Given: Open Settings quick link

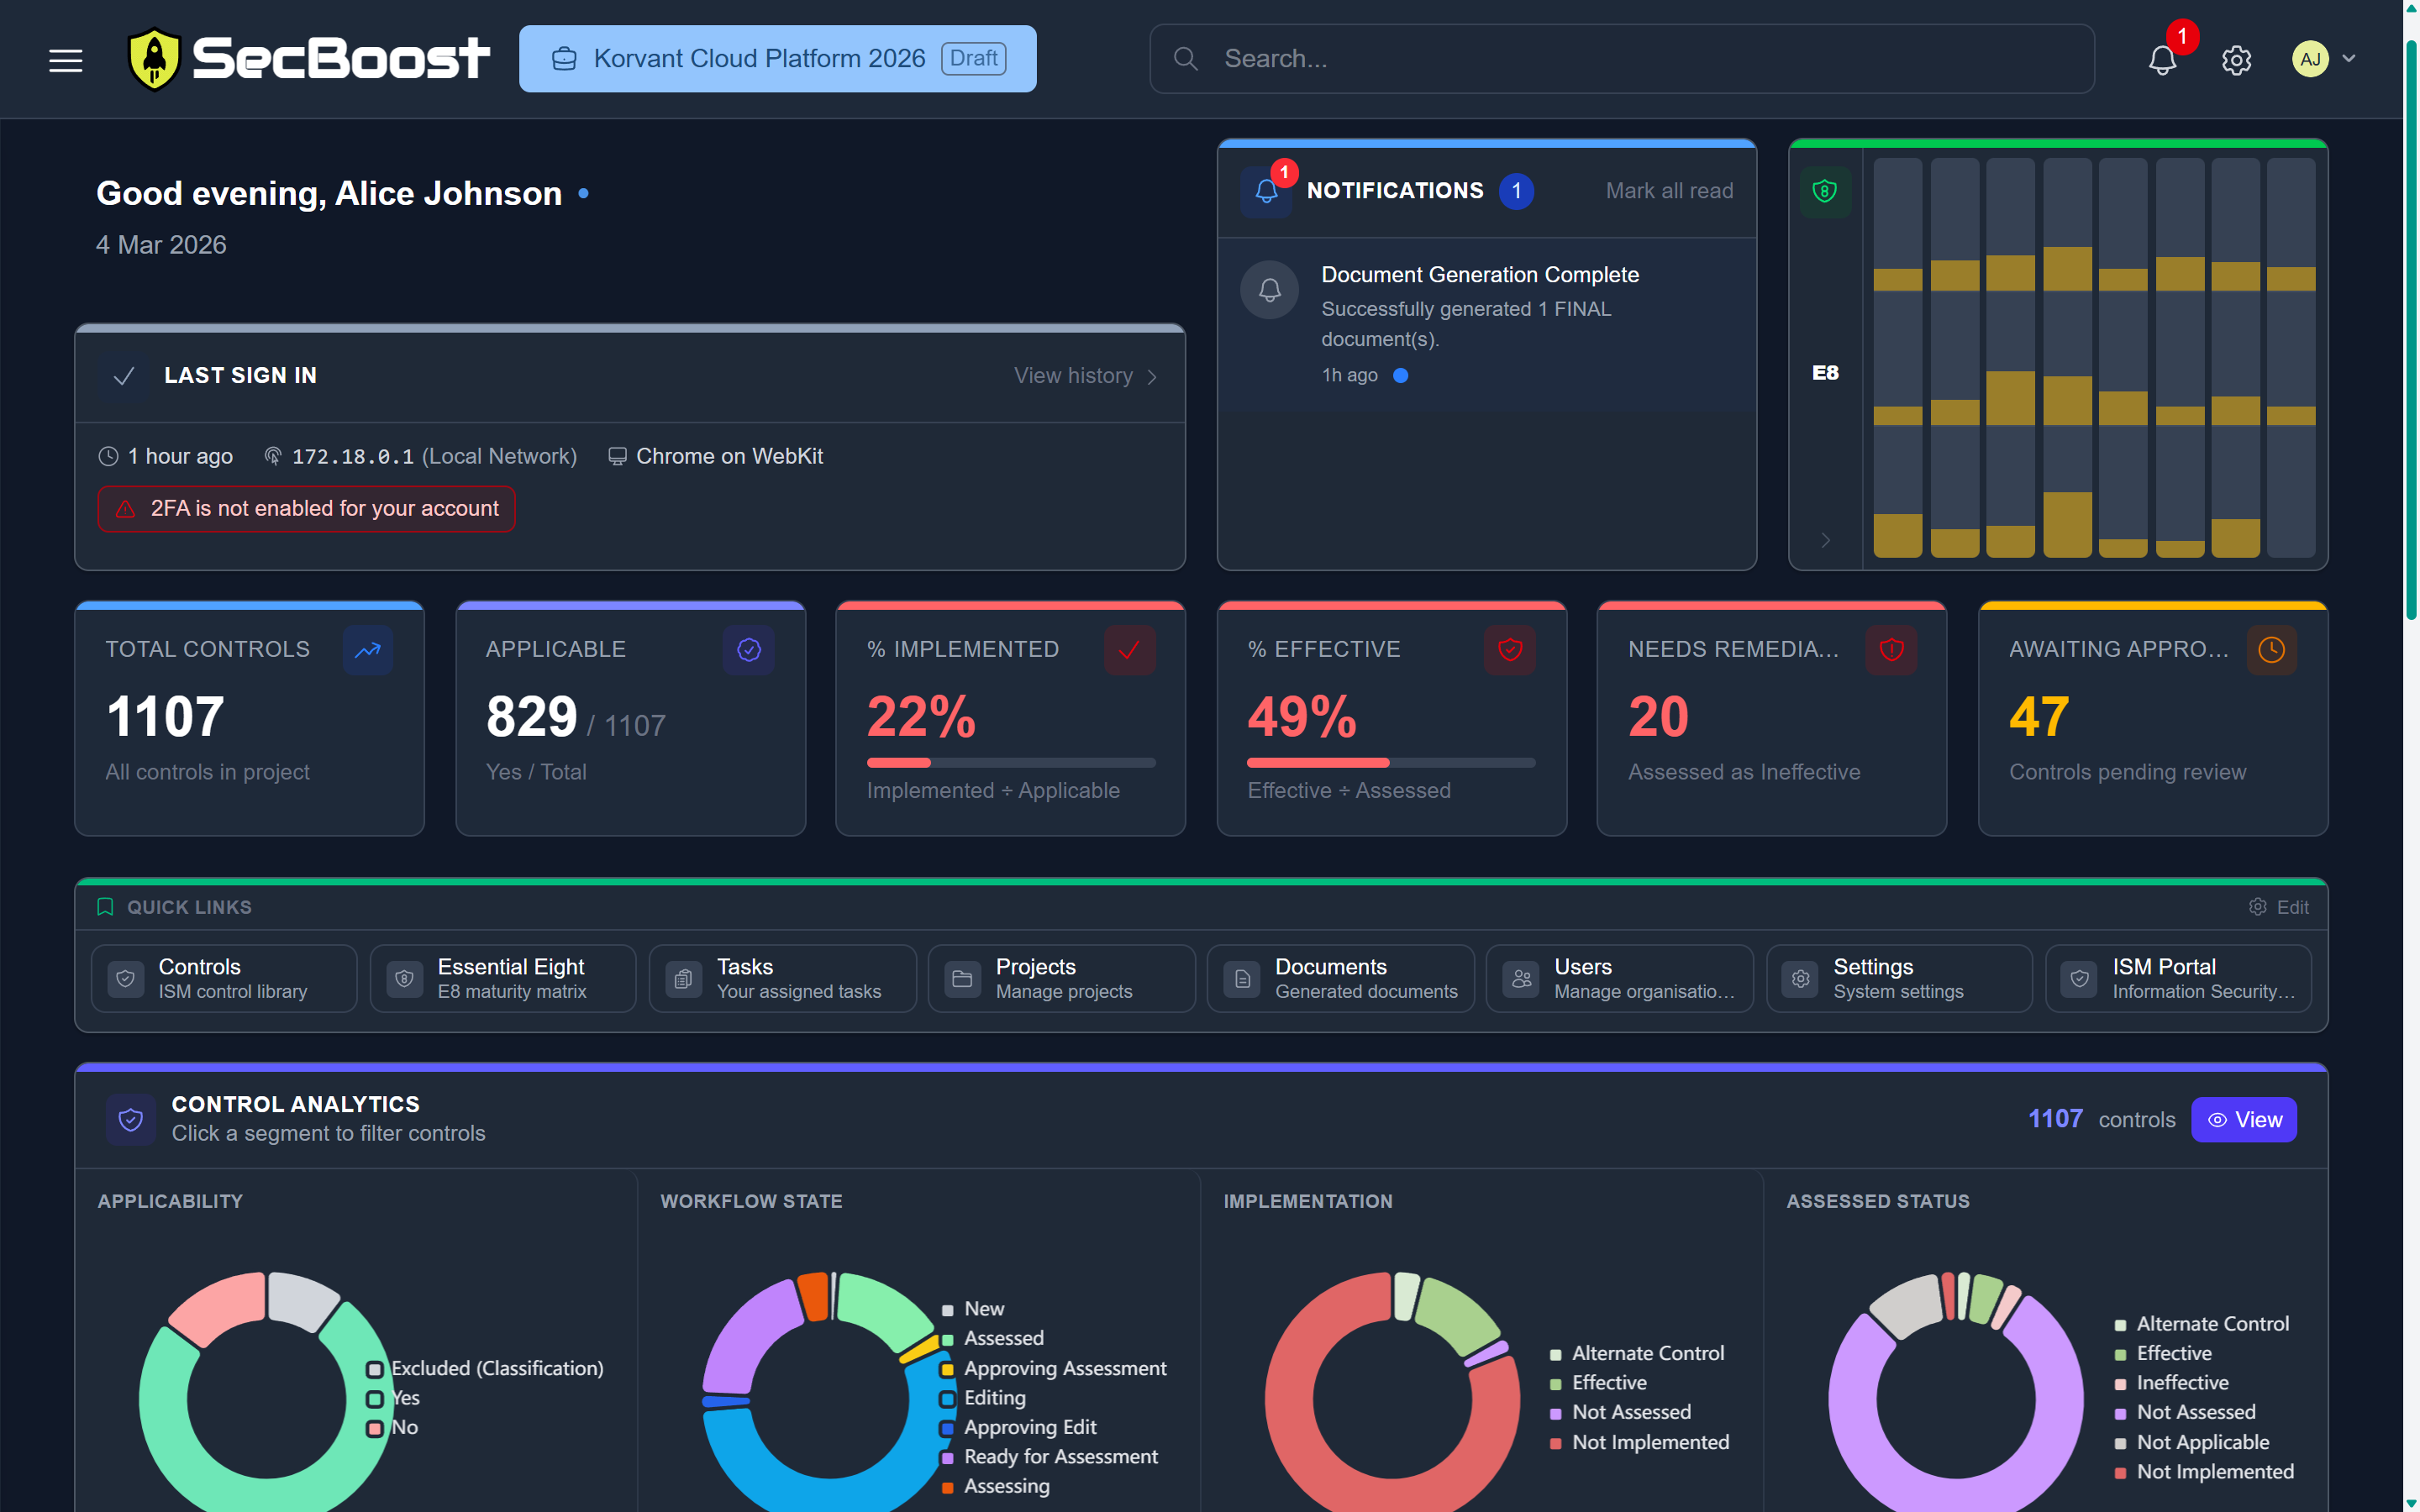Looking at the screenshot, I should (x=1899, y=979).
